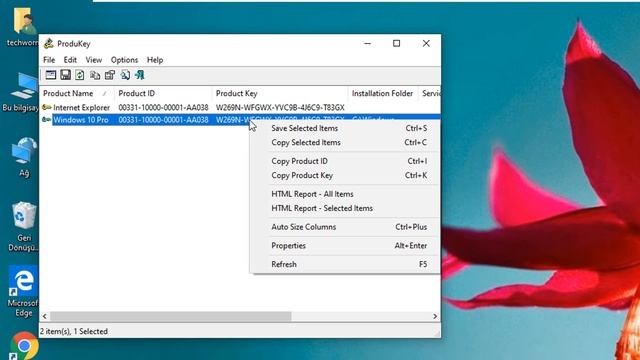Open the Select Source toolbar icon
Screen dimensions: 640x360
(51, 75)
